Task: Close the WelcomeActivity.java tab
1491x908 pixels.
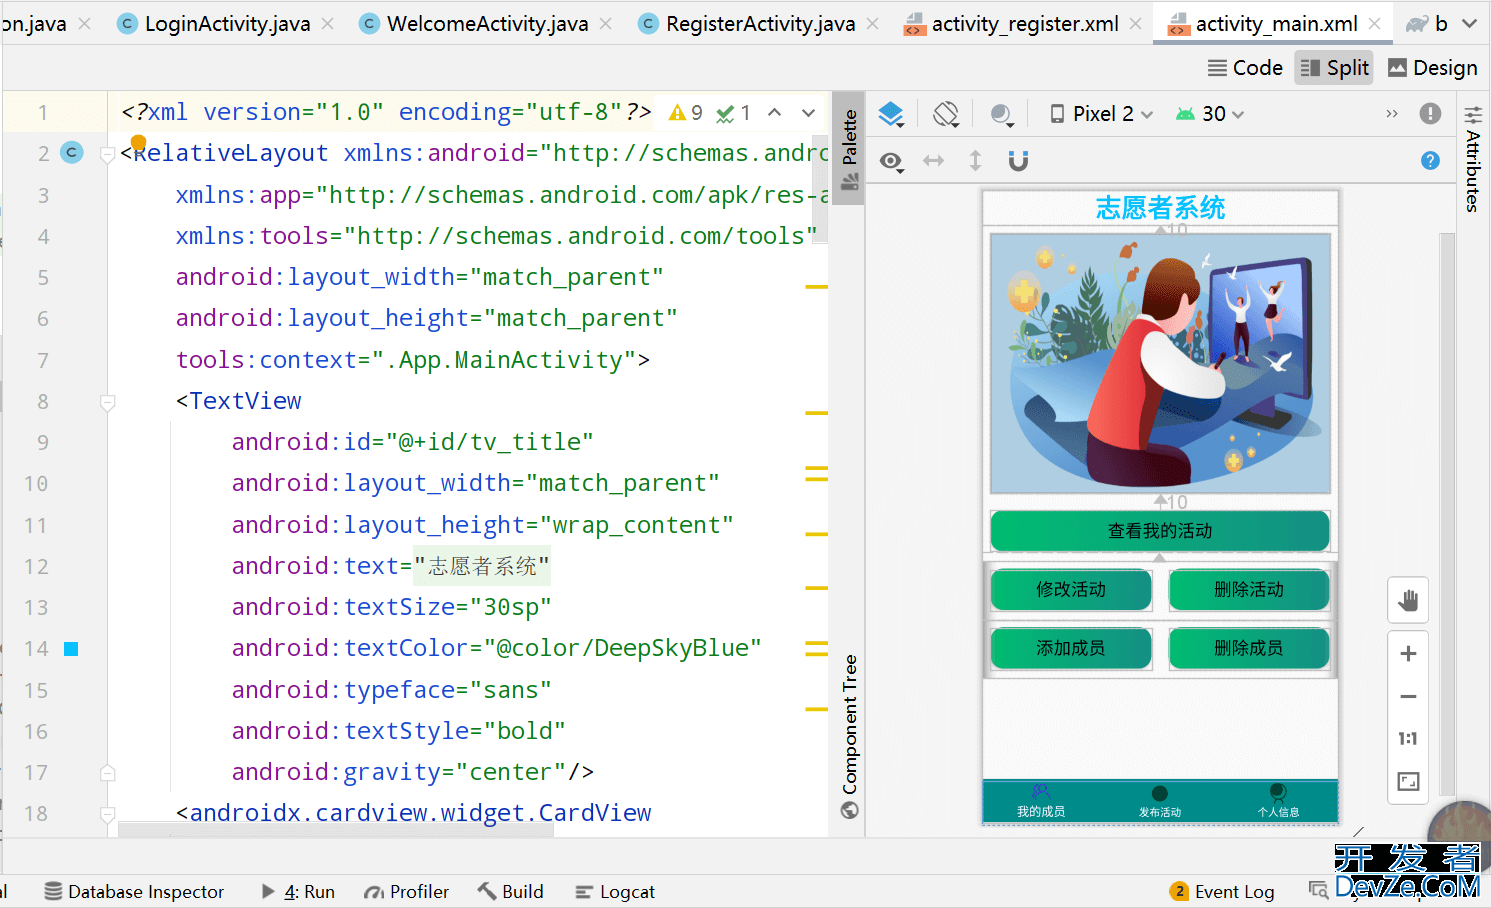Action: point(606,23)
